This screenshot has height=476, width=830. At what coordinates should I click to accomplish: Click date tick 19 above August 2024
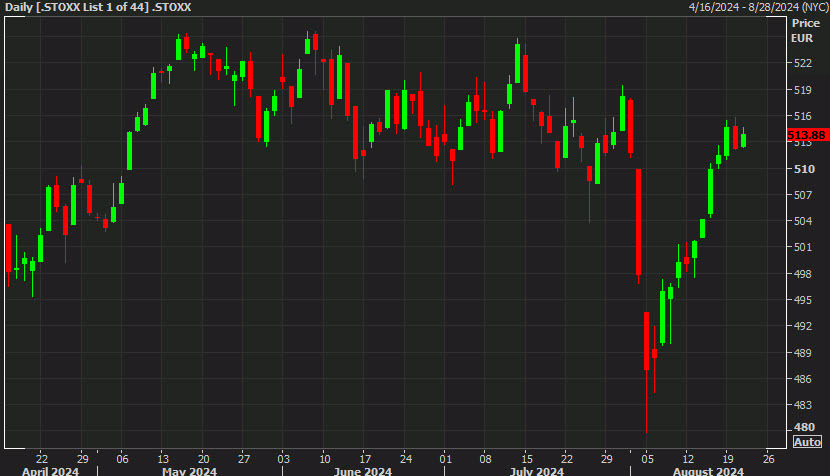(x=728, y=459)
